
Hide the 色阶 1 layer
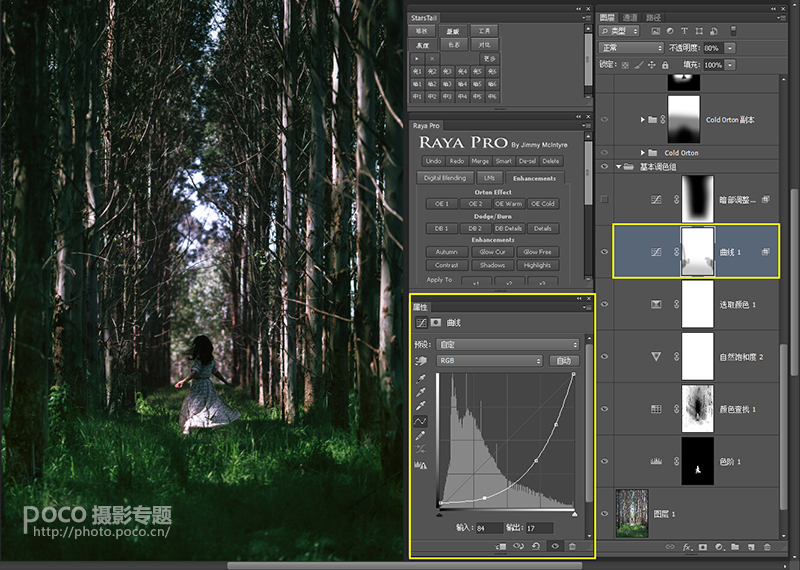pyautogui.click(x=605, y=461)
